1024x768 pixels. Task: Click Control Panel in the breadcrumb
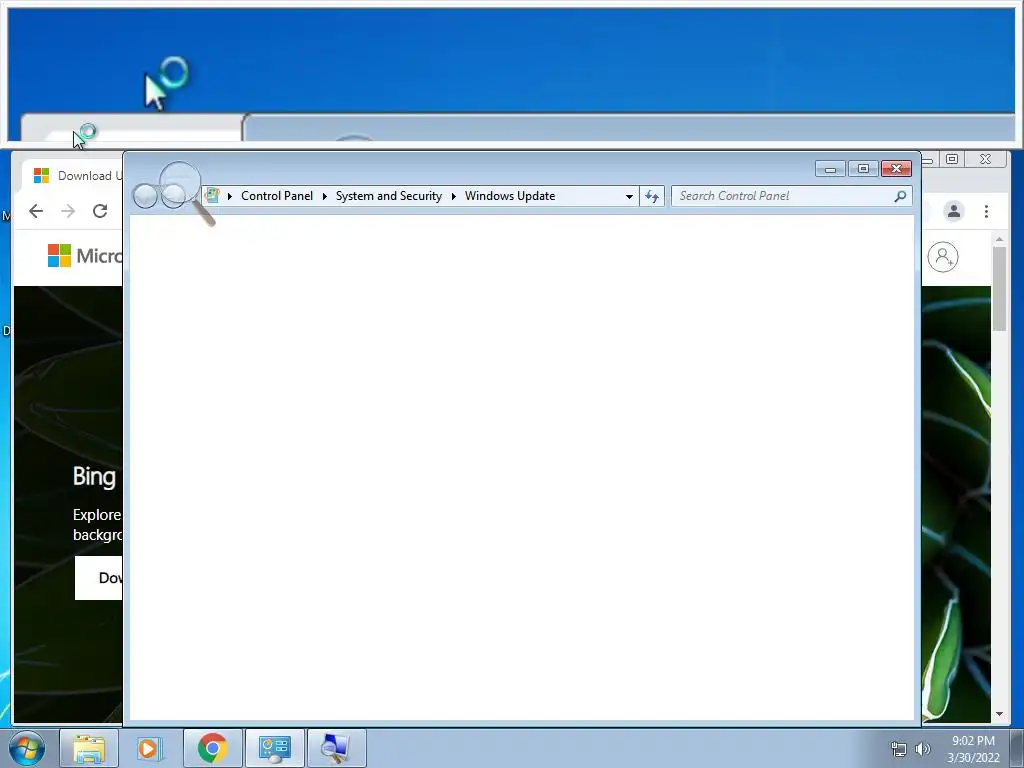pyautogui.click(x=277, y=196)
